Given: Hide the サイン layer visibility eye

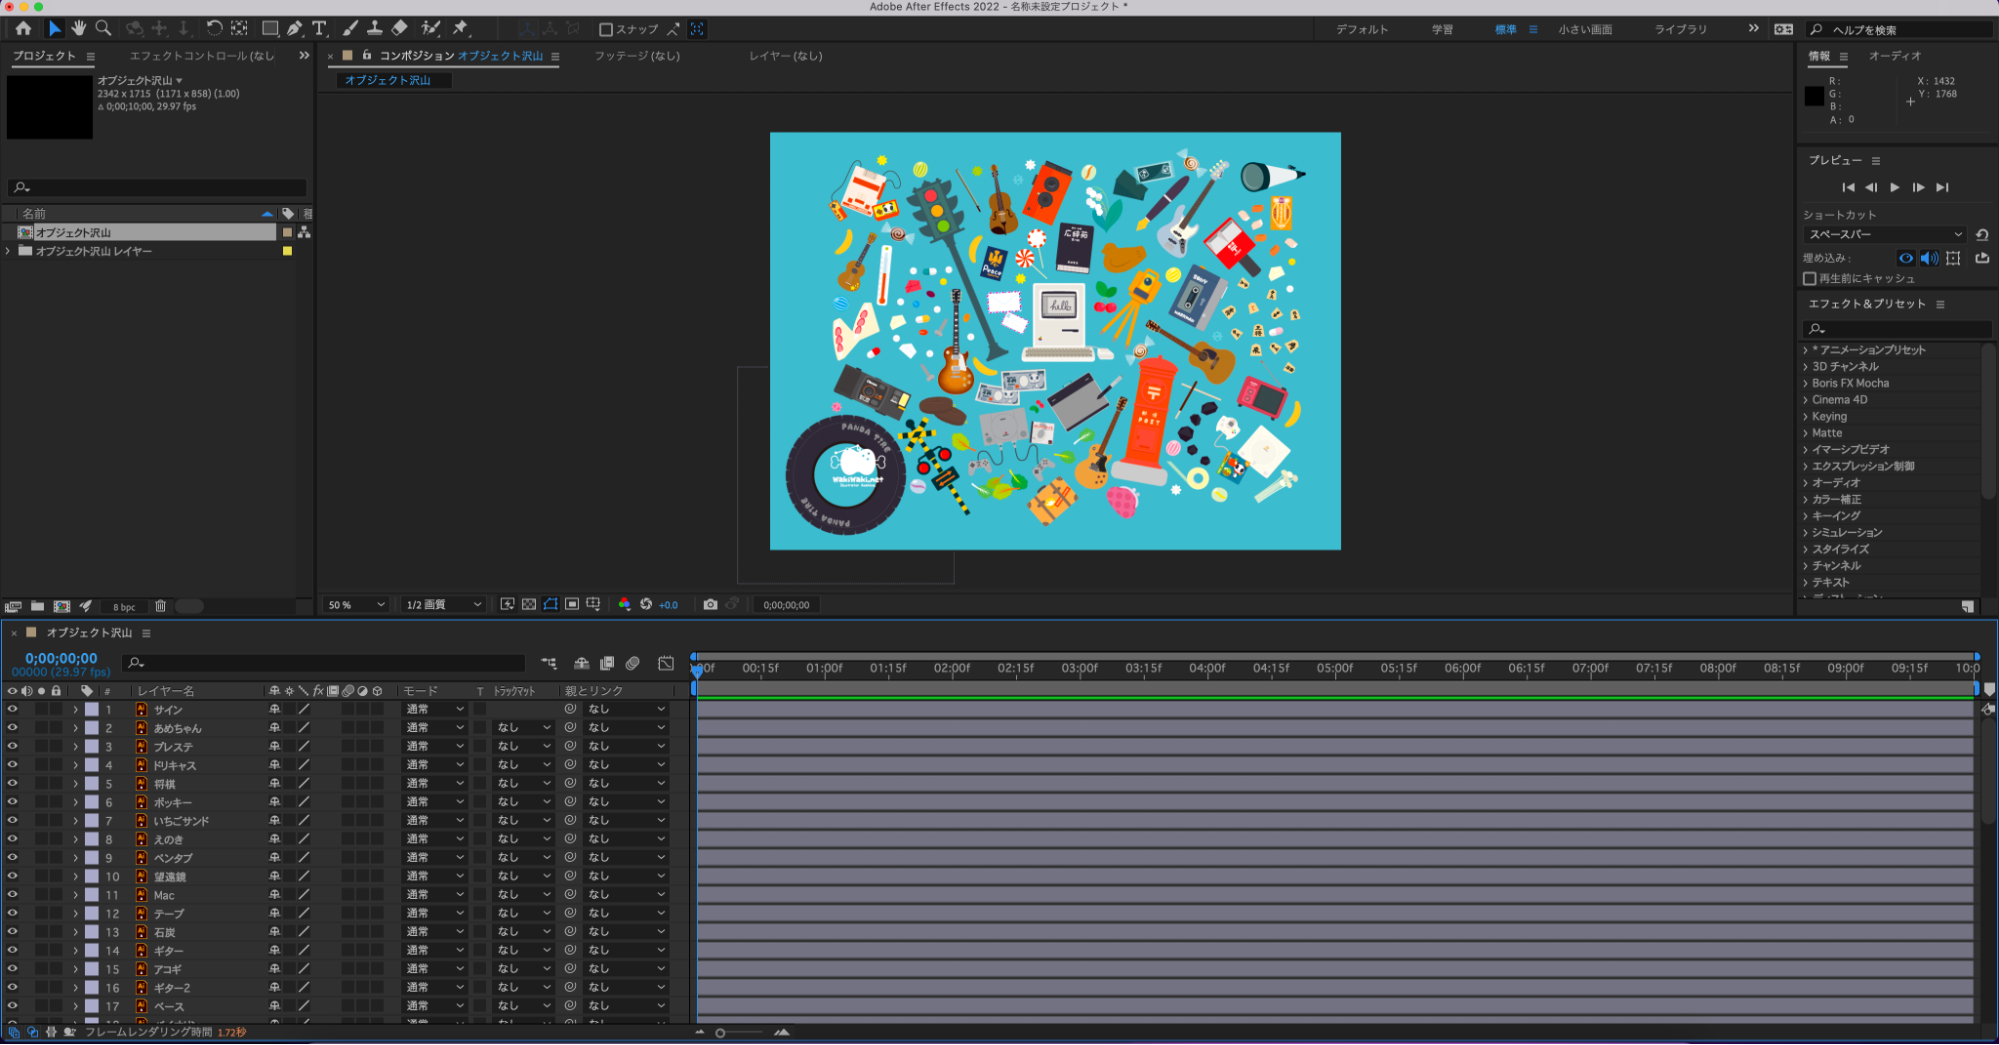Looking at the screenshot, I should (13, 709).
